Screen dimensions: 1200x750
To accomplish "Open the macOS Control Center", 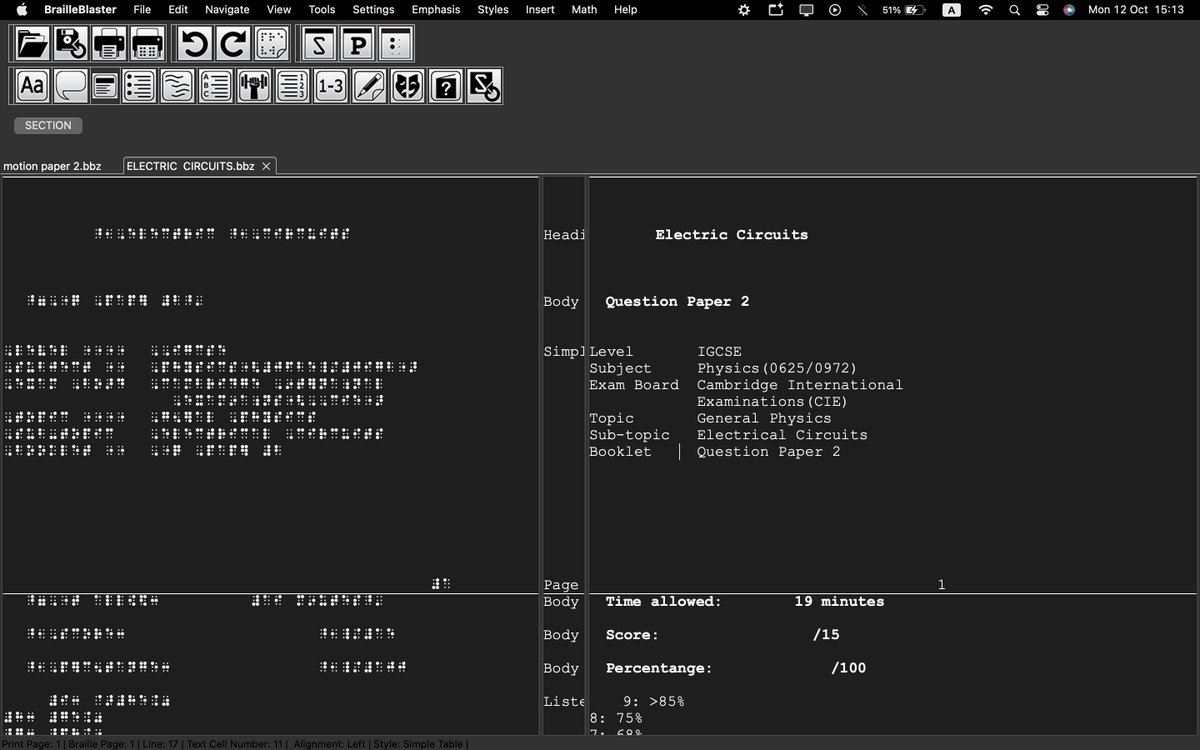I will click(1042, 9).
